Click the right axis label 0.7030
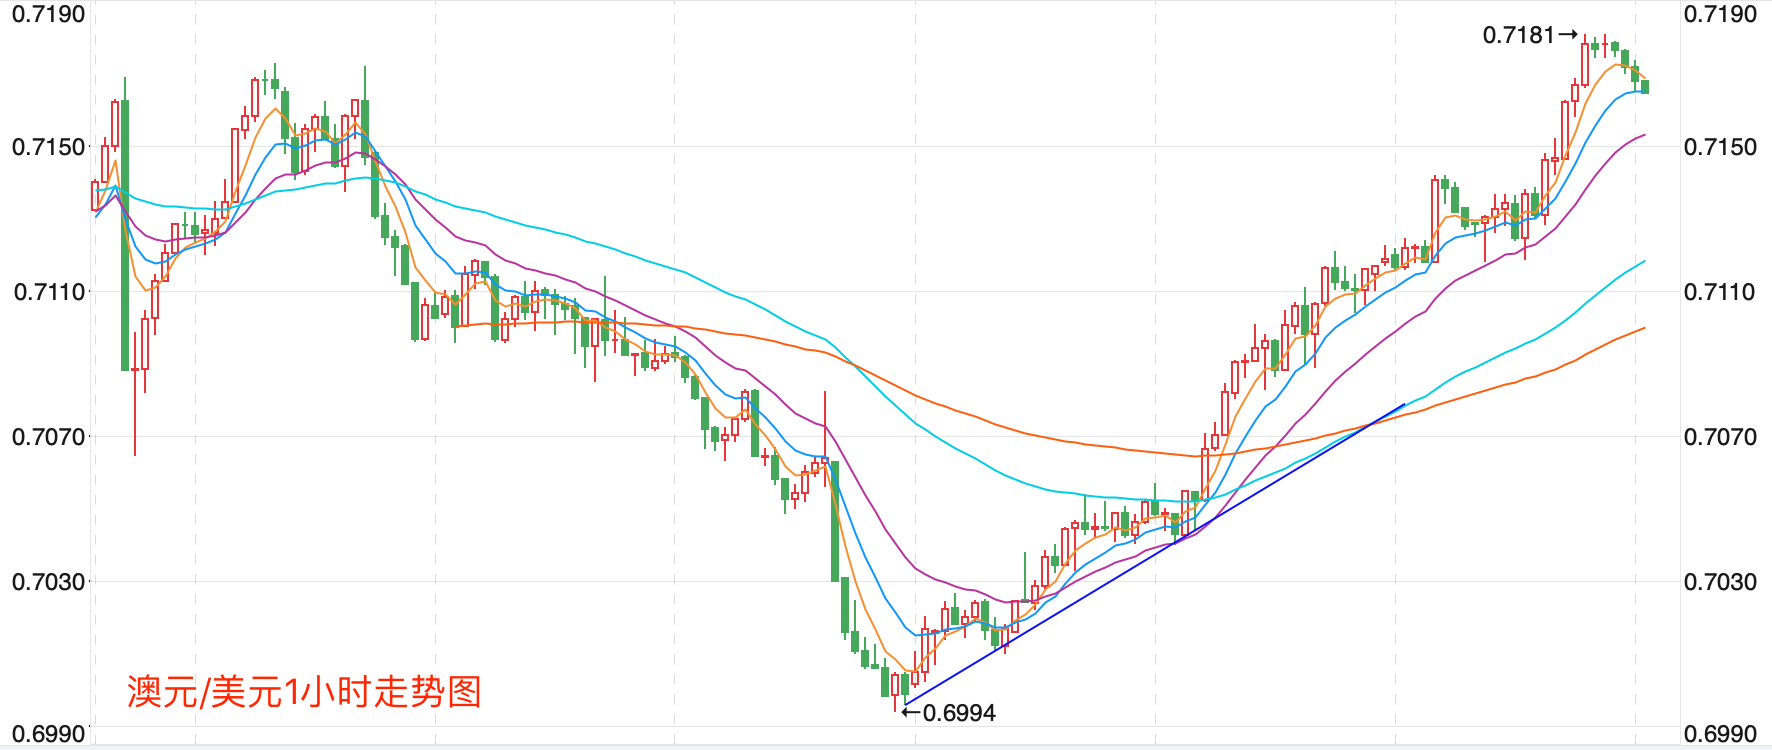The width and height of the screenshot is (1772, 750). pos(1720,582)
